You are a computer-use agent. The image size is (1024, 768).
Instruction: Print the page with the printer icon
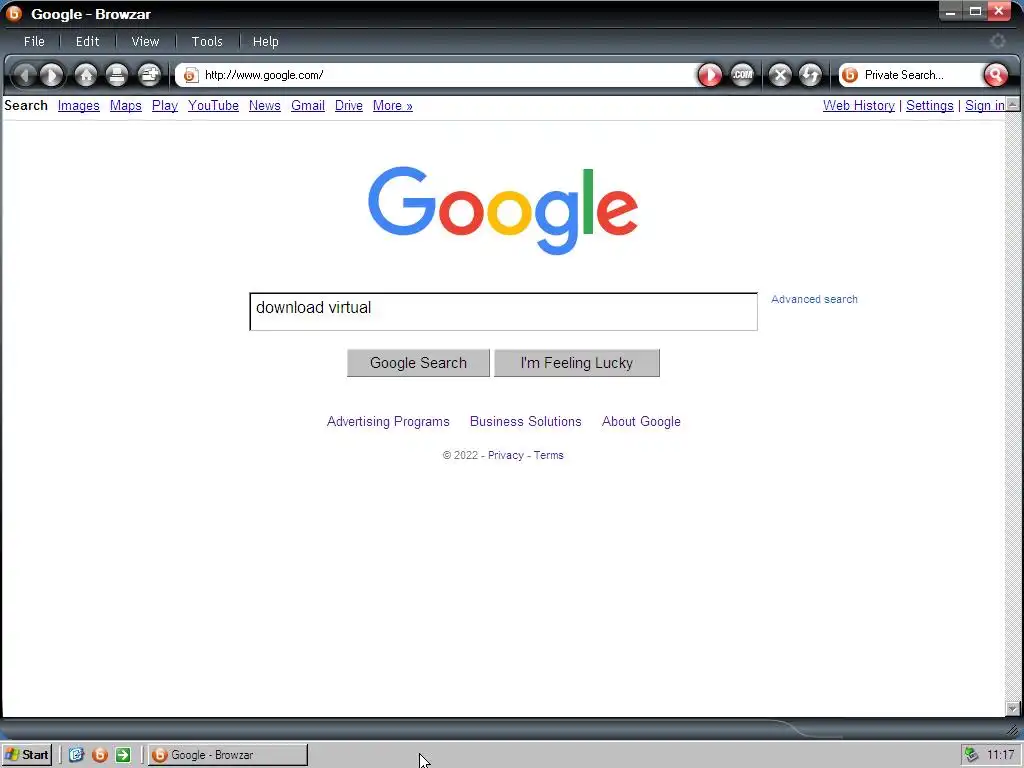pyautogui.click(x=117, y=75)
